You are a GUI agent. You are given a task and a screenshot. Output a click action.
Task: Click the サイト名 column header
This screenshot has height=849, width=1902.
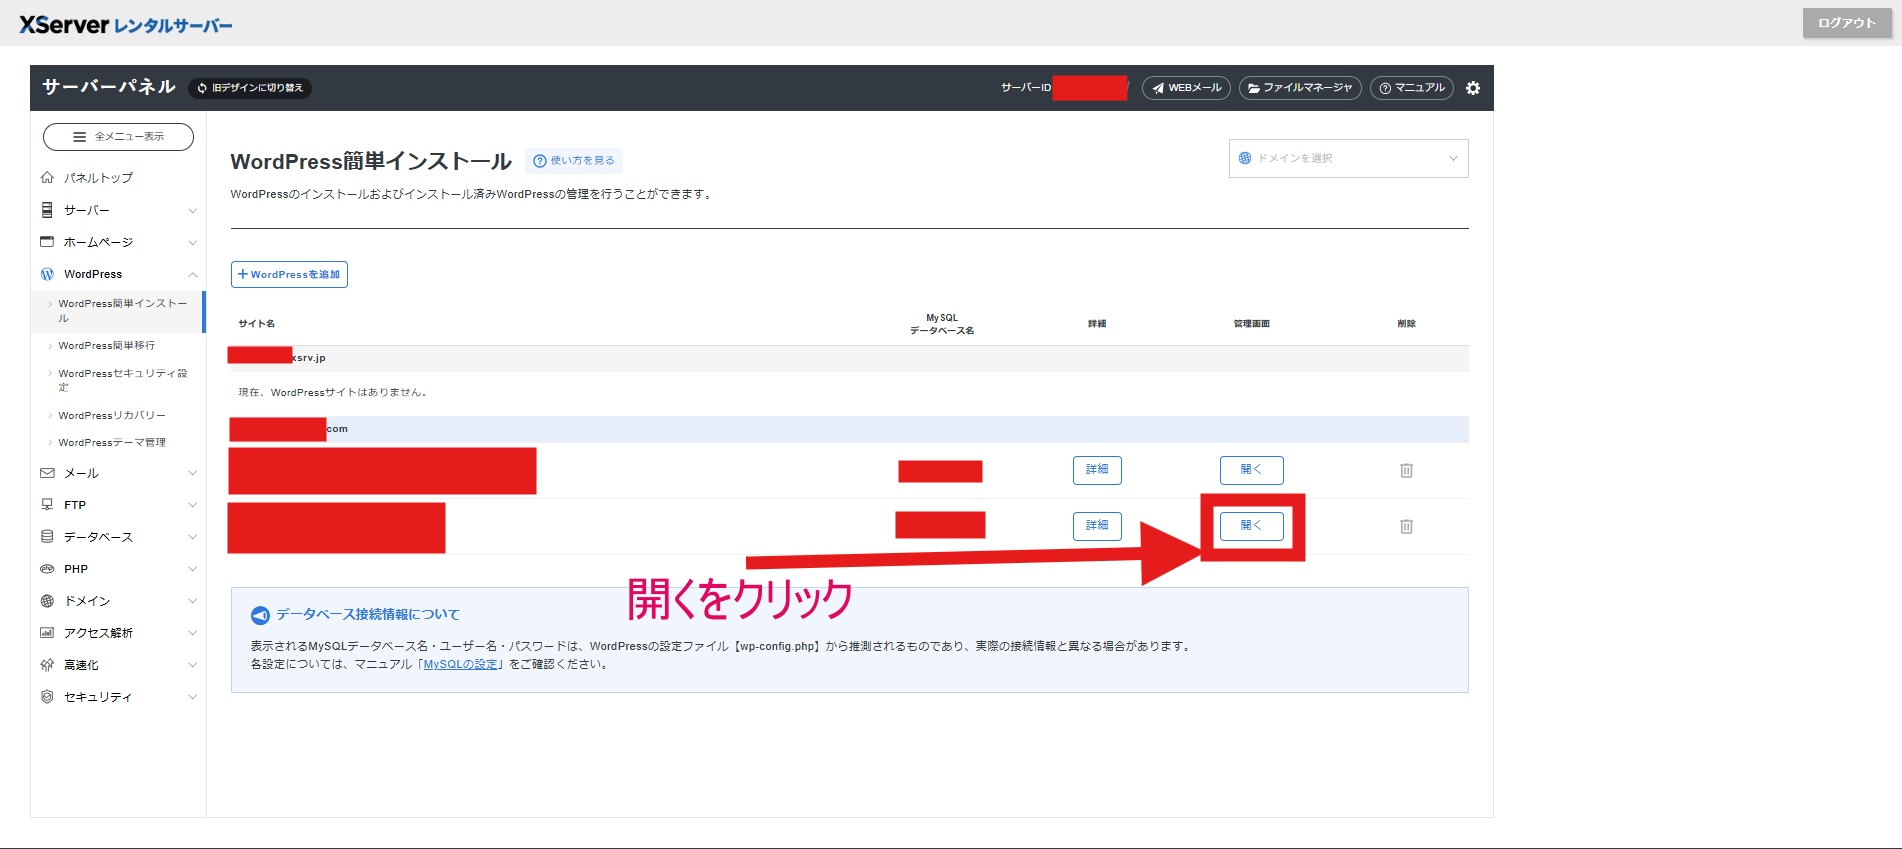coord(256,324)
